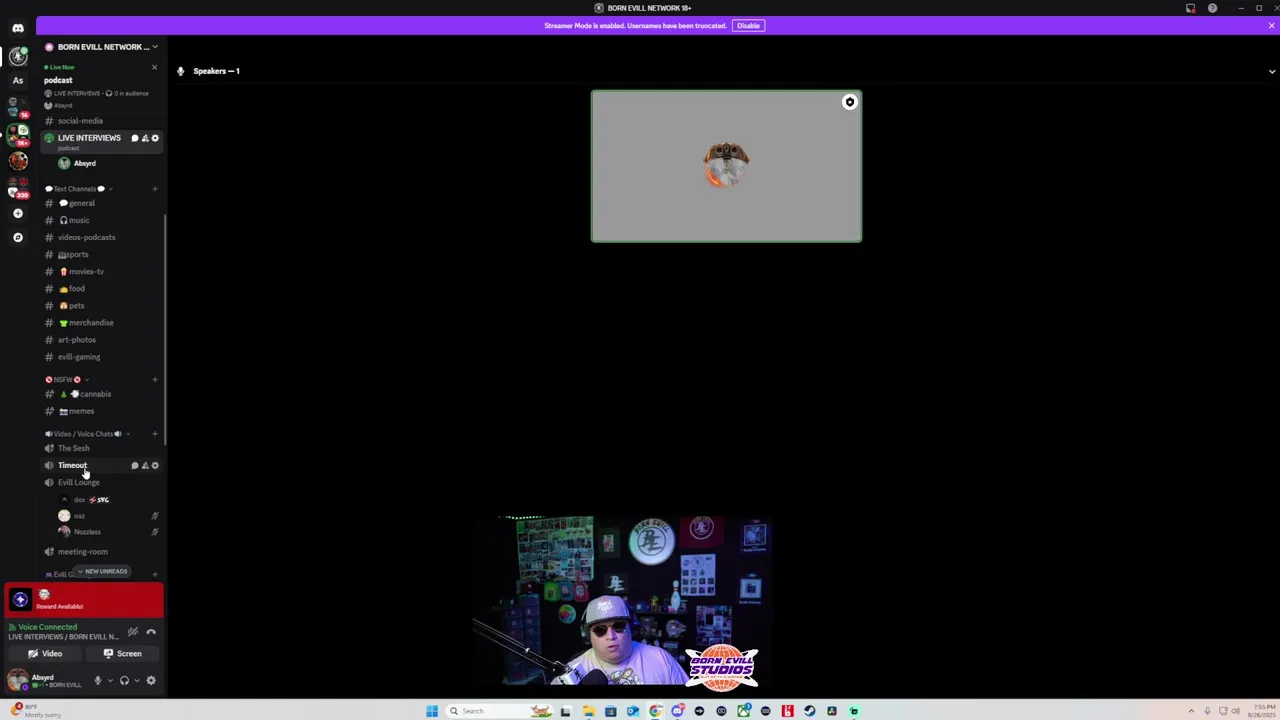Open headphone output options arrow
Viewport: 1280px width, 720px height.
pos(136,680)
